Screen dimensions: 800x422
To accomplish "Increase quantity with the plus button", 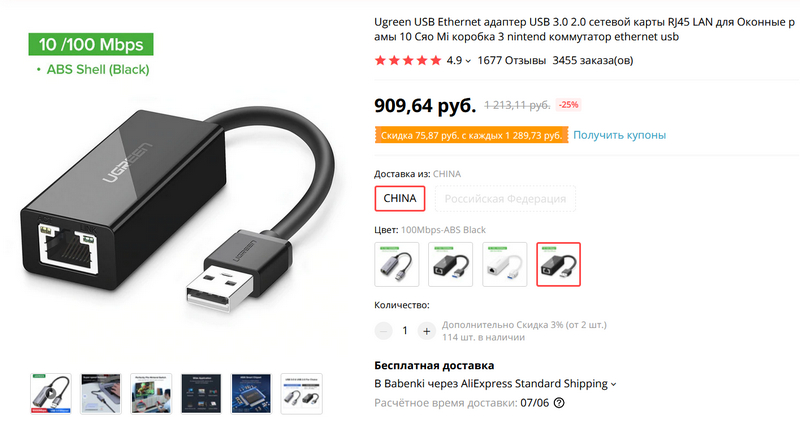I will 427,331.
